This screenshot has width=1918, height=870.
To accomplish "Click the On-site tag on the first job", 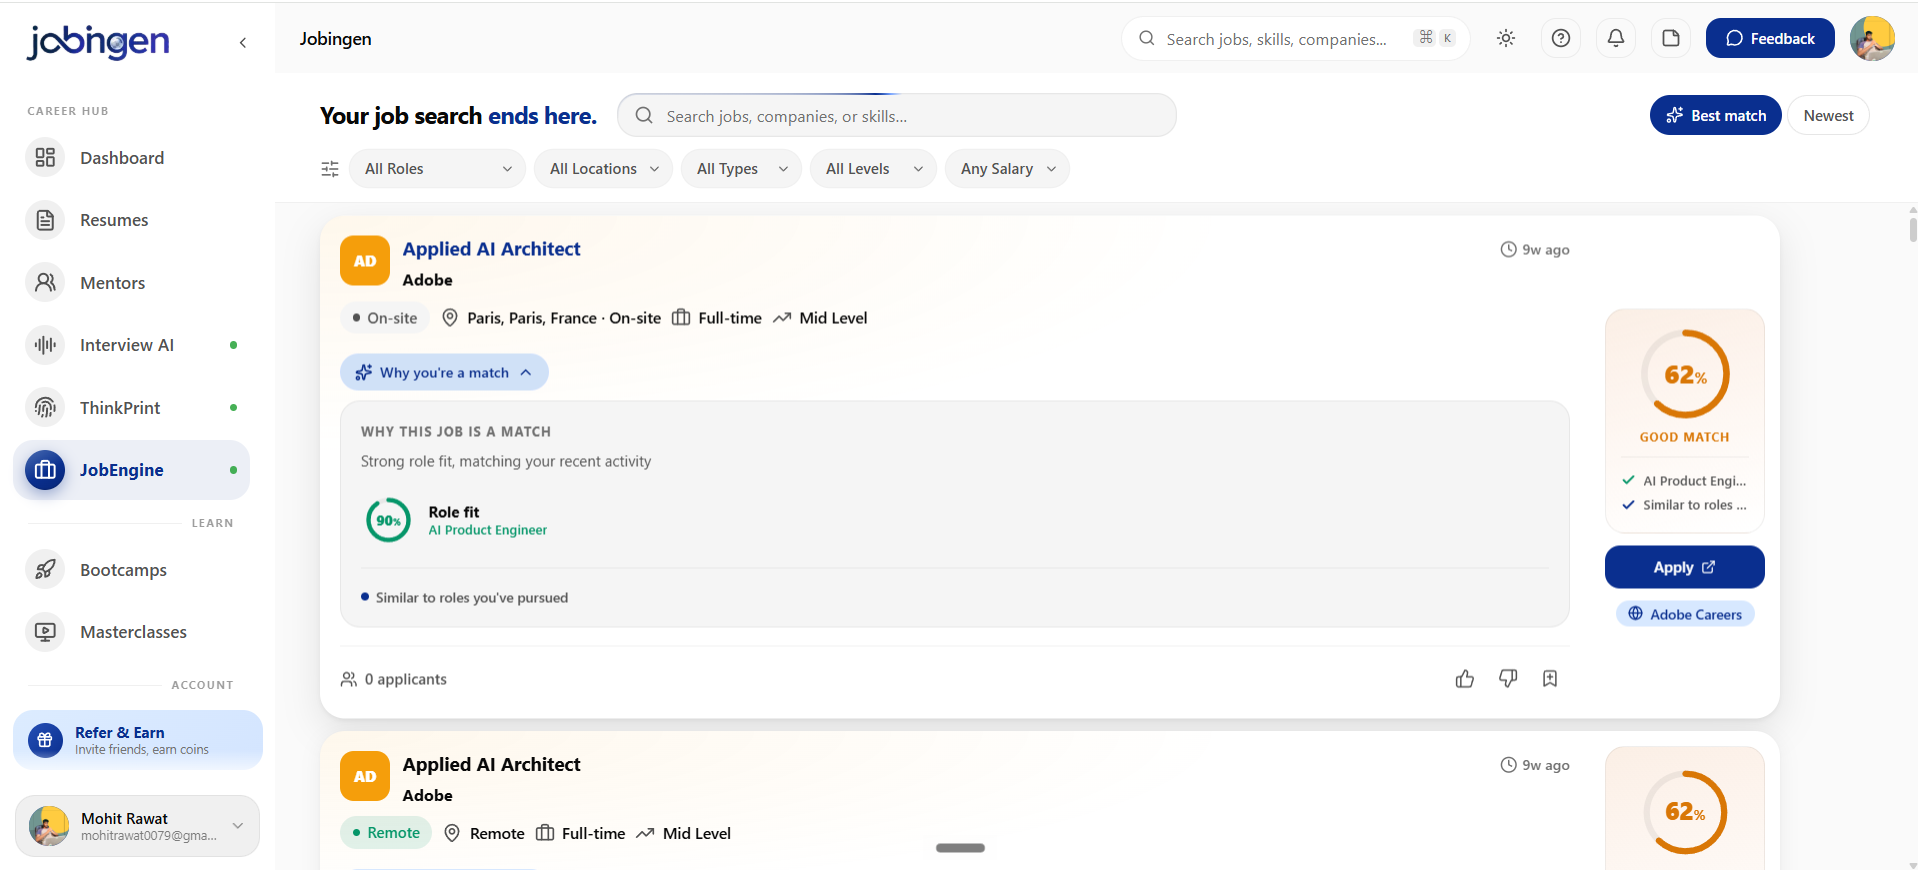I will point(385,318).
